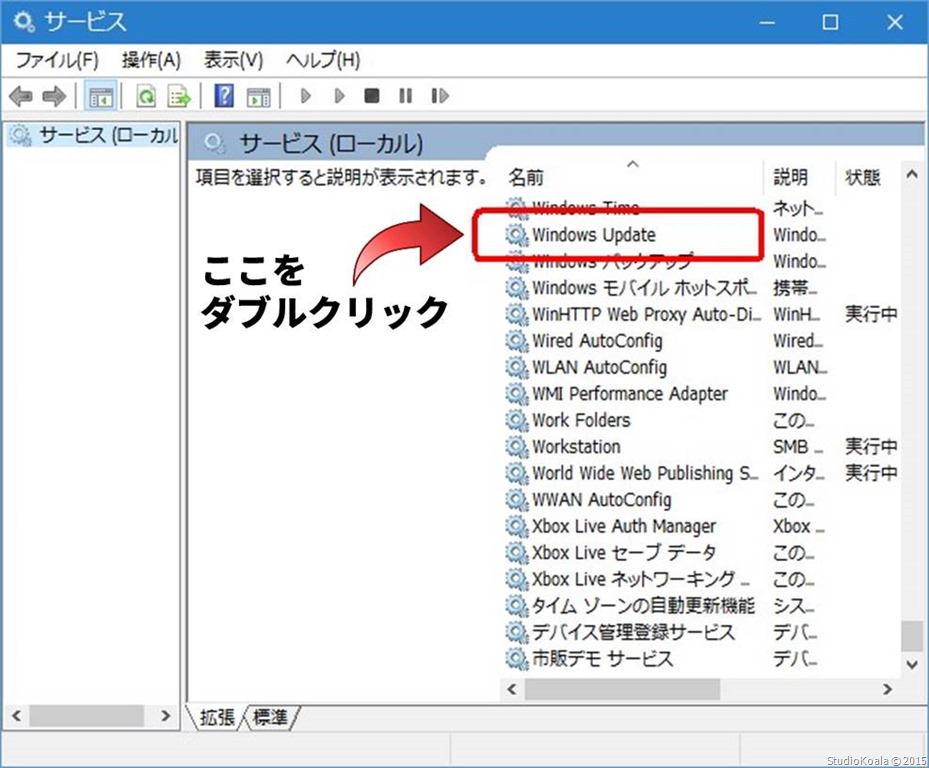Click the left tree pane scroll left arrow
This screenshot has width=929, height=768.
(17, 715)
